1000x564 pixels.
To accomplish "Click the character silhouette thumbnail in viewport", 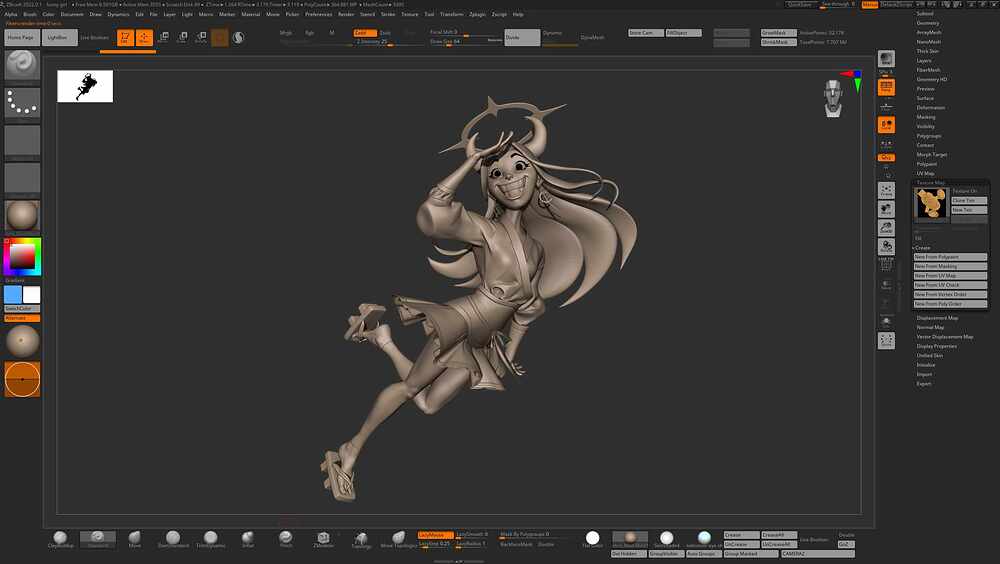I will pos(85,86).
